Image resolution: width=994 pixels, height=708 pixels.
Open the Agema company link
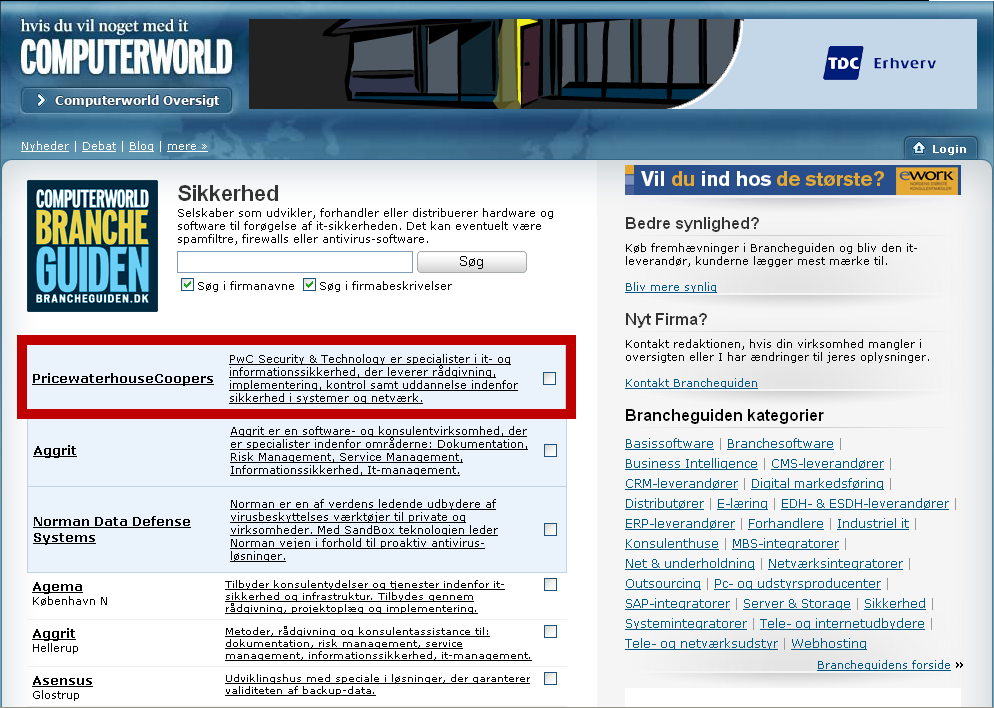(58, 587)
